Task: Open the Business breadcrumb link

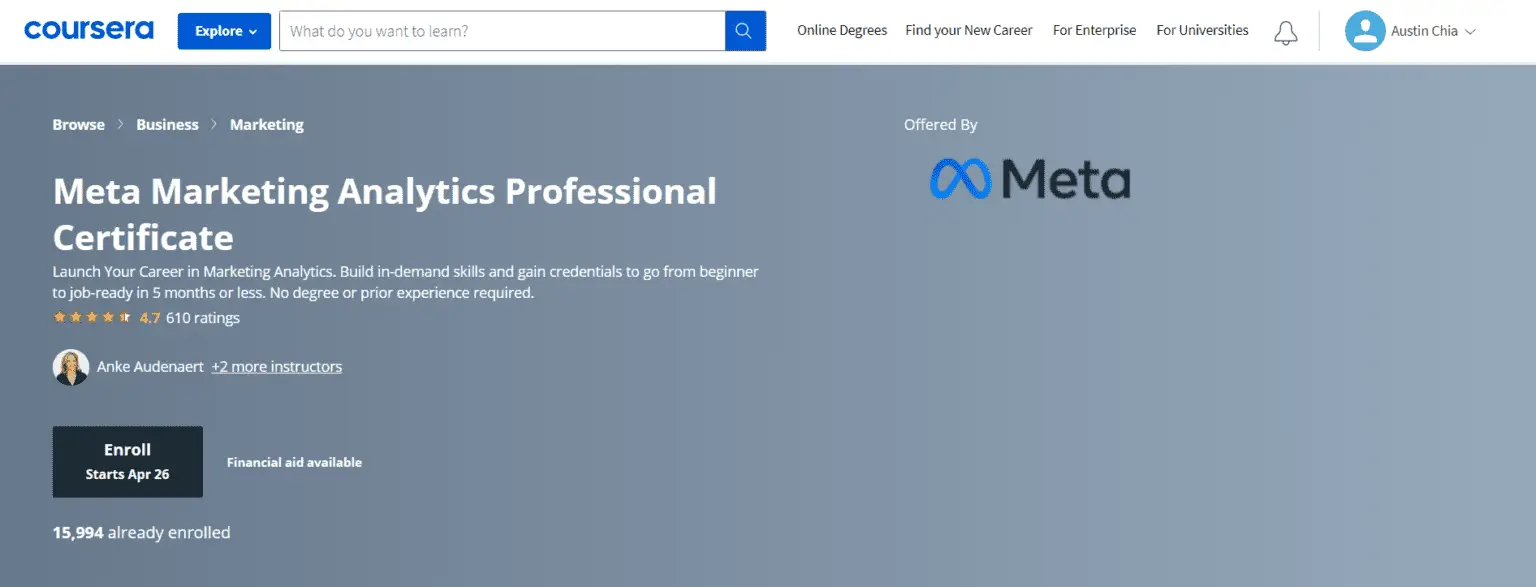Action: [166, 124]
